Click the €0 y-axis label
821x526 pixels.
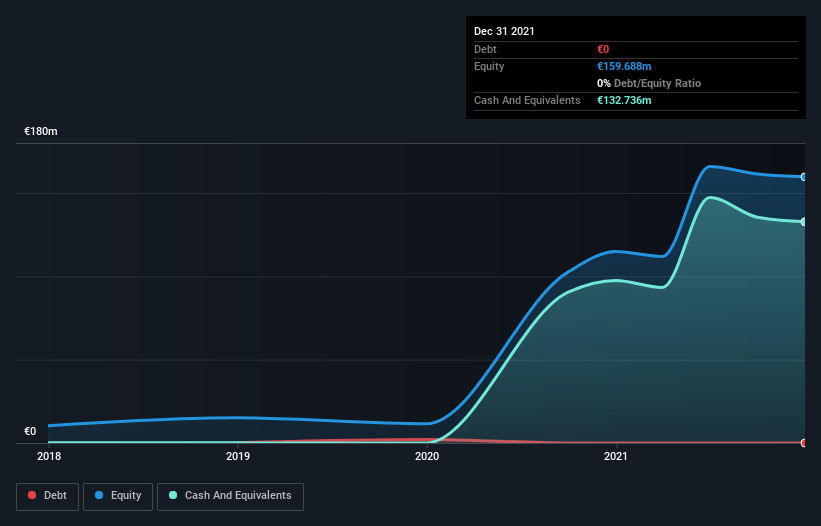[30, 431]
